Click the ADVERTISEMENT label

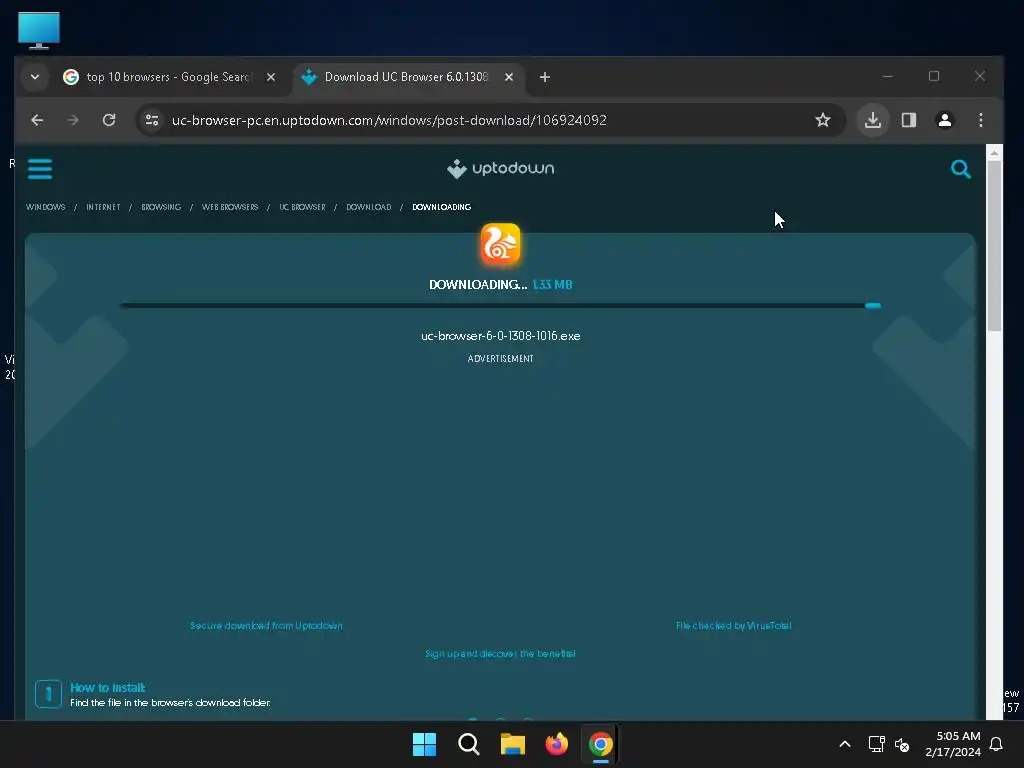click(500, 359)
